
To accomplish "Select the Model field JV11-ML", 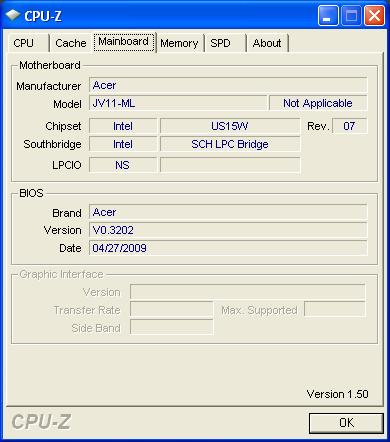I will 178,103.
